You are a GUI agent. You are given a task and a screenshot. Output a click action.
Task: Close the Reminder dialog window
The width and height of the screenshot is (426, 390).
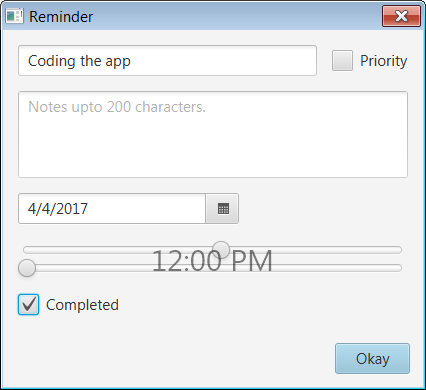[401, 16]
